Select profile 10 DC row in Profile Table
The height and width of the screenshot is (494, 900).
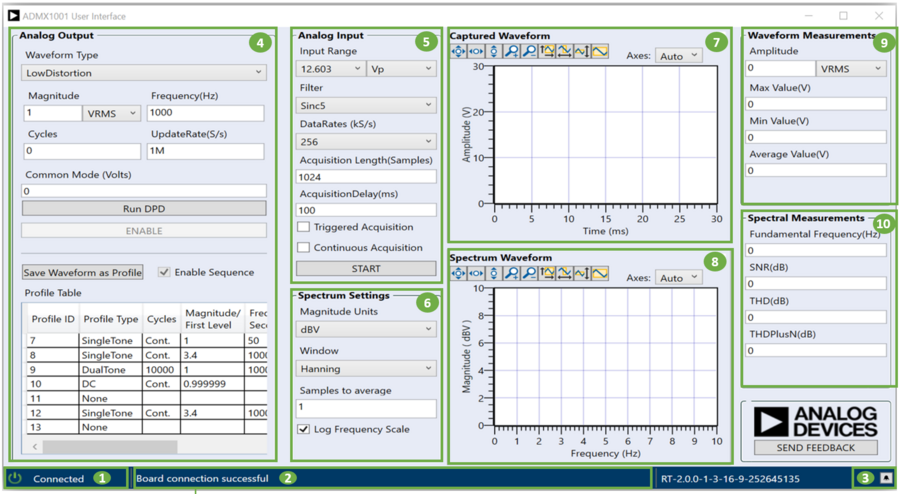[100, 383]
